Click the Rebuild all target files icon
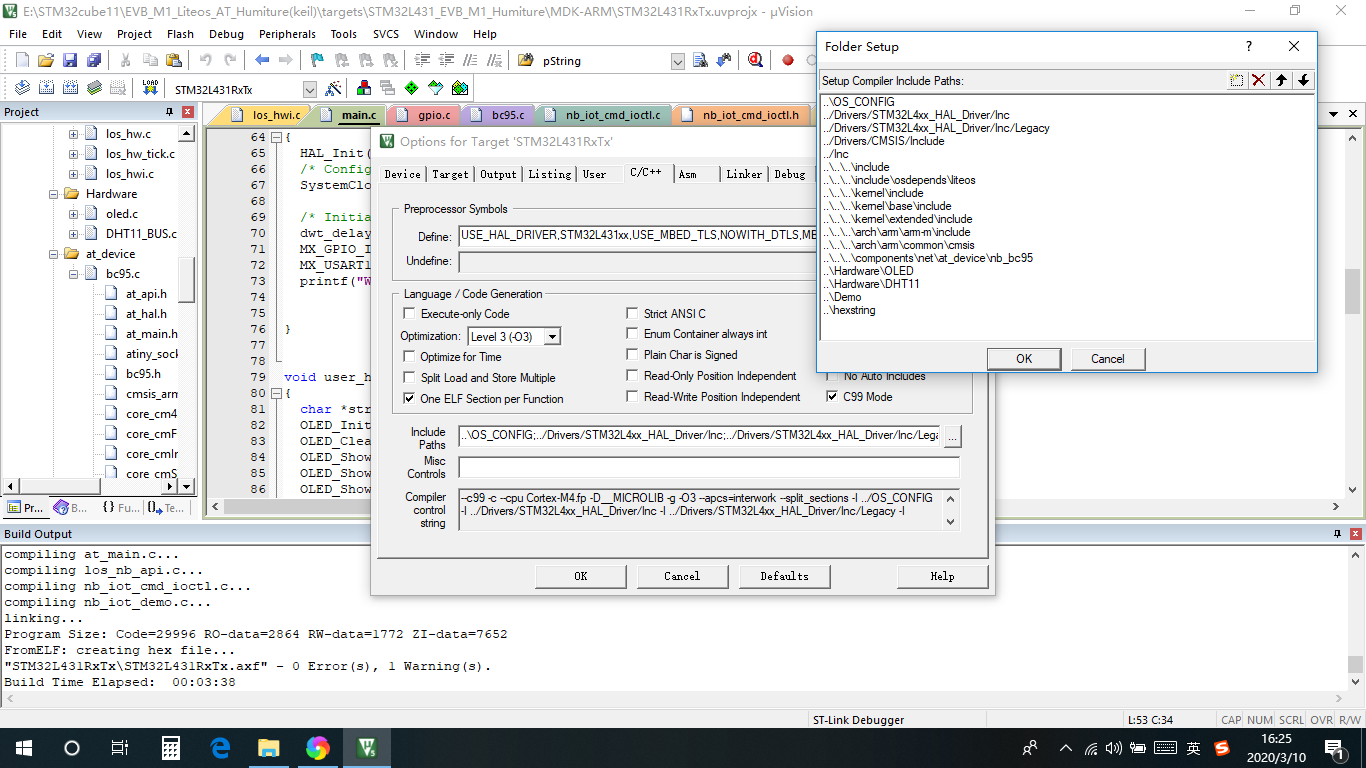 (70, 87)
